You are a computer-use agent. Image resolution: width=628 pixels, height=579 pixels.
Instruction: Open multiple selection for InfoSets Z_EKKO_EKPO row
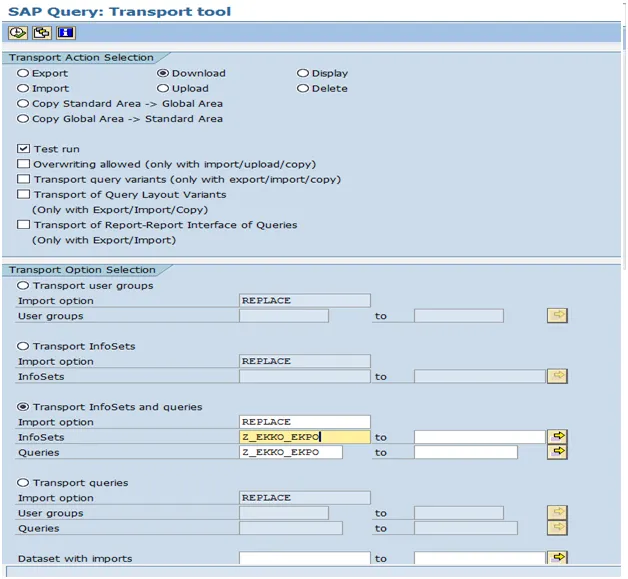(x=557, y=436)
